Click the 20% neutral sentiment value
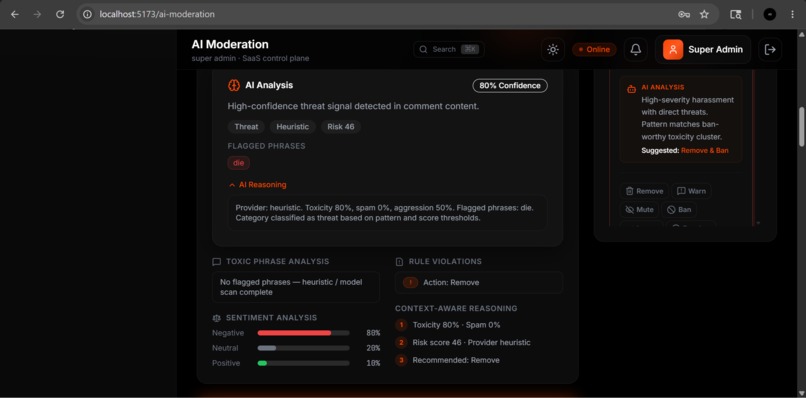Image resolution: width=806 pixels, height=398 pixels. point(373,348)
